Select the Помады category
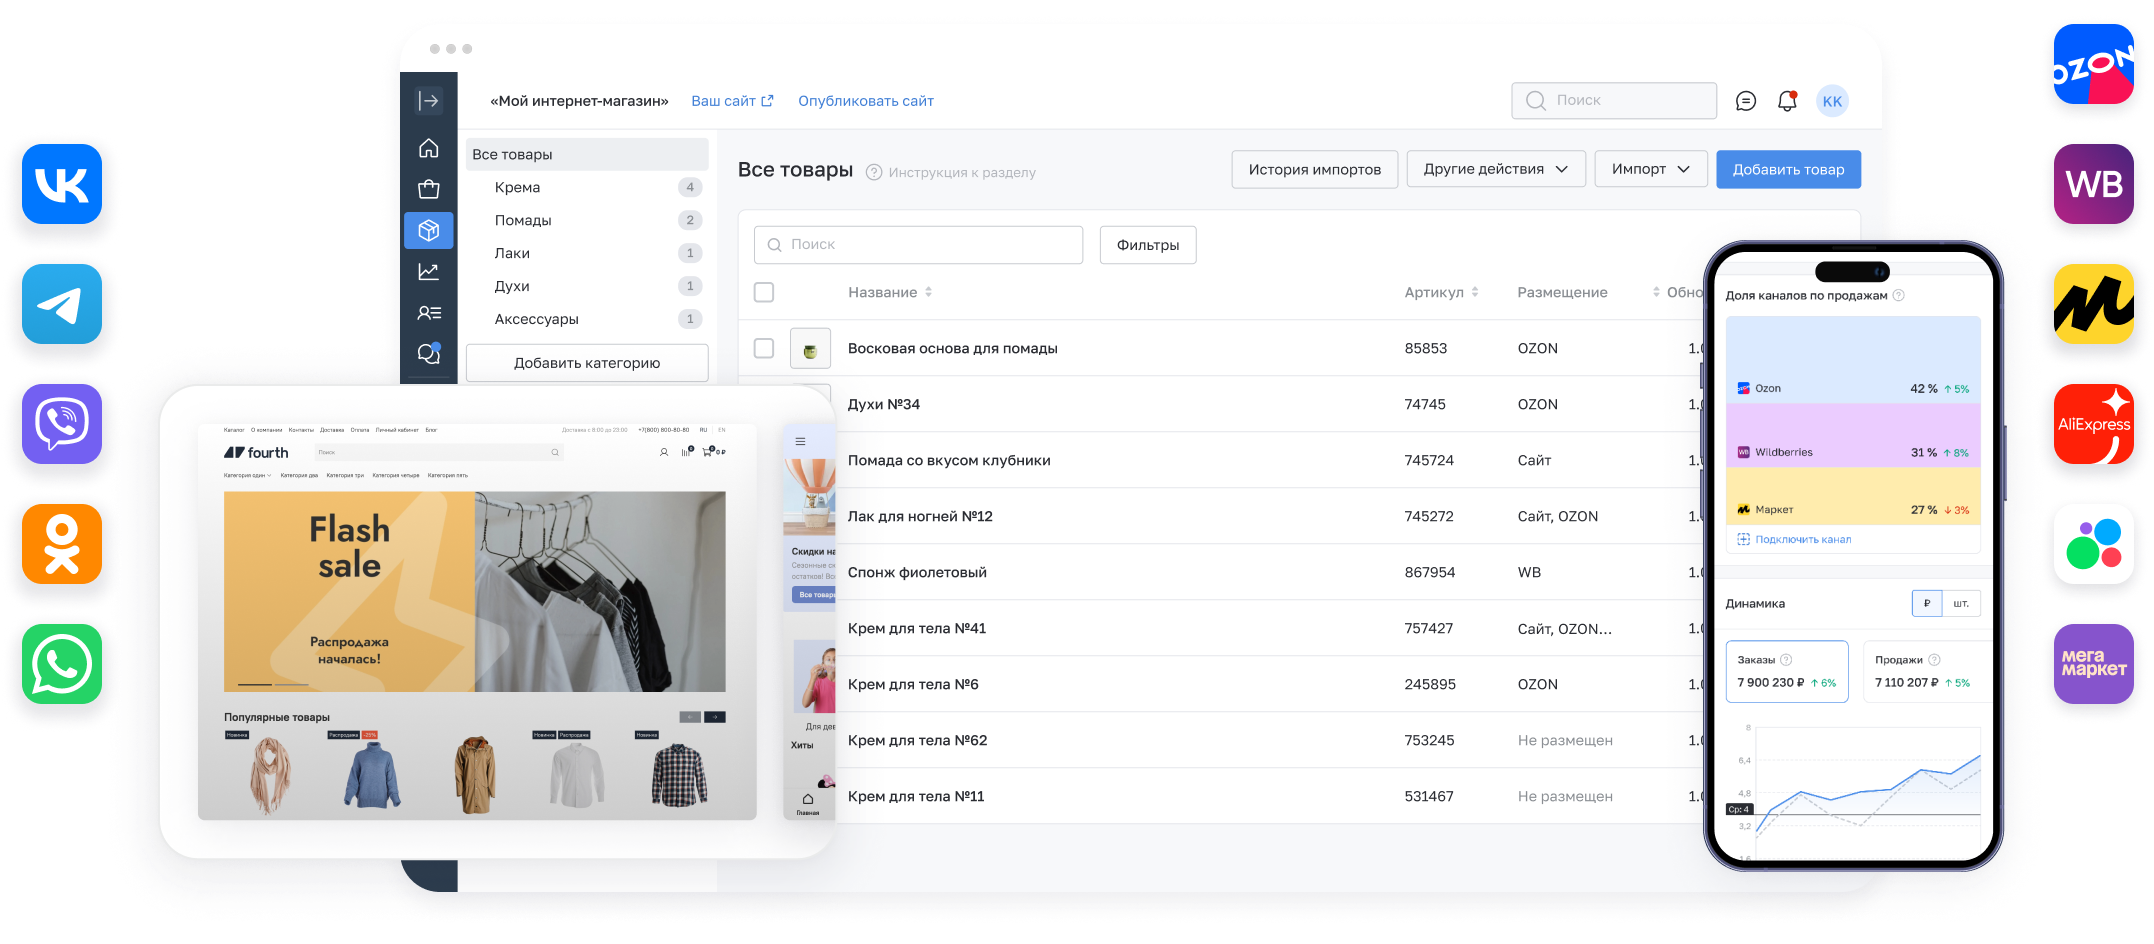2154x944 pixels. tap(523, 220)
